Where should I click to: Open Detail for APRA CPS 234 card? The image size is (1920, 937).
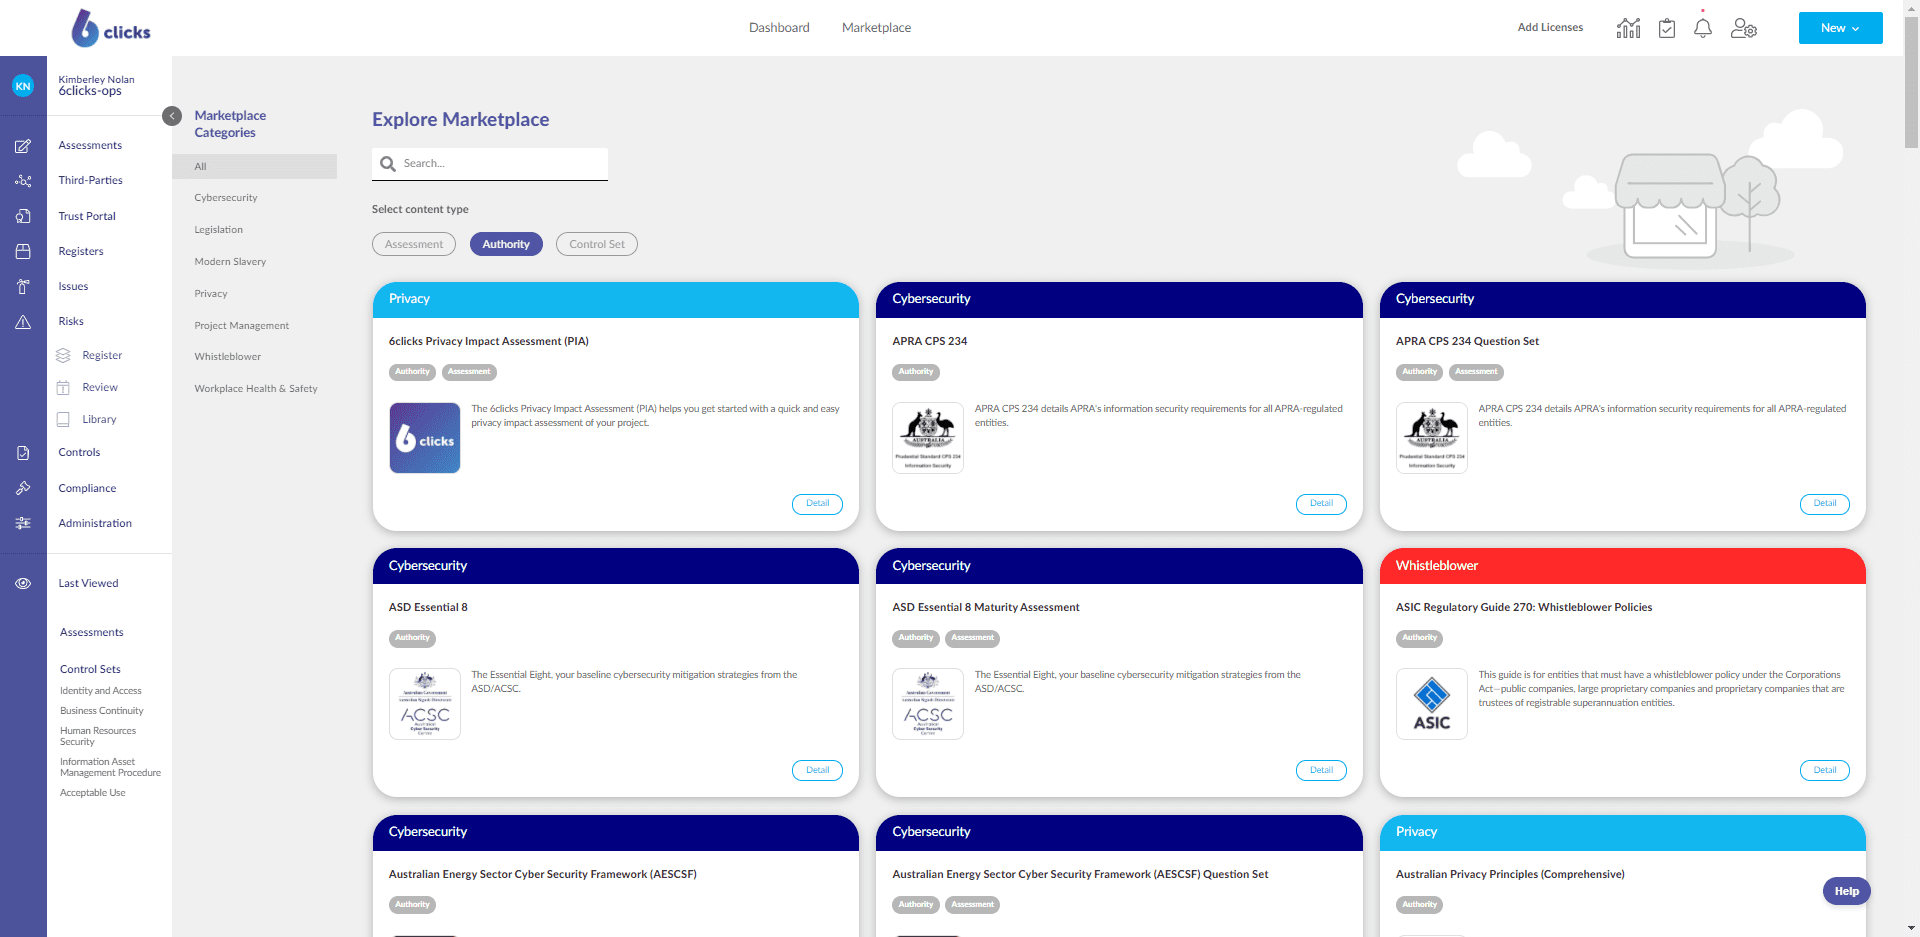pyautogui.click(x=1321, y=504)
